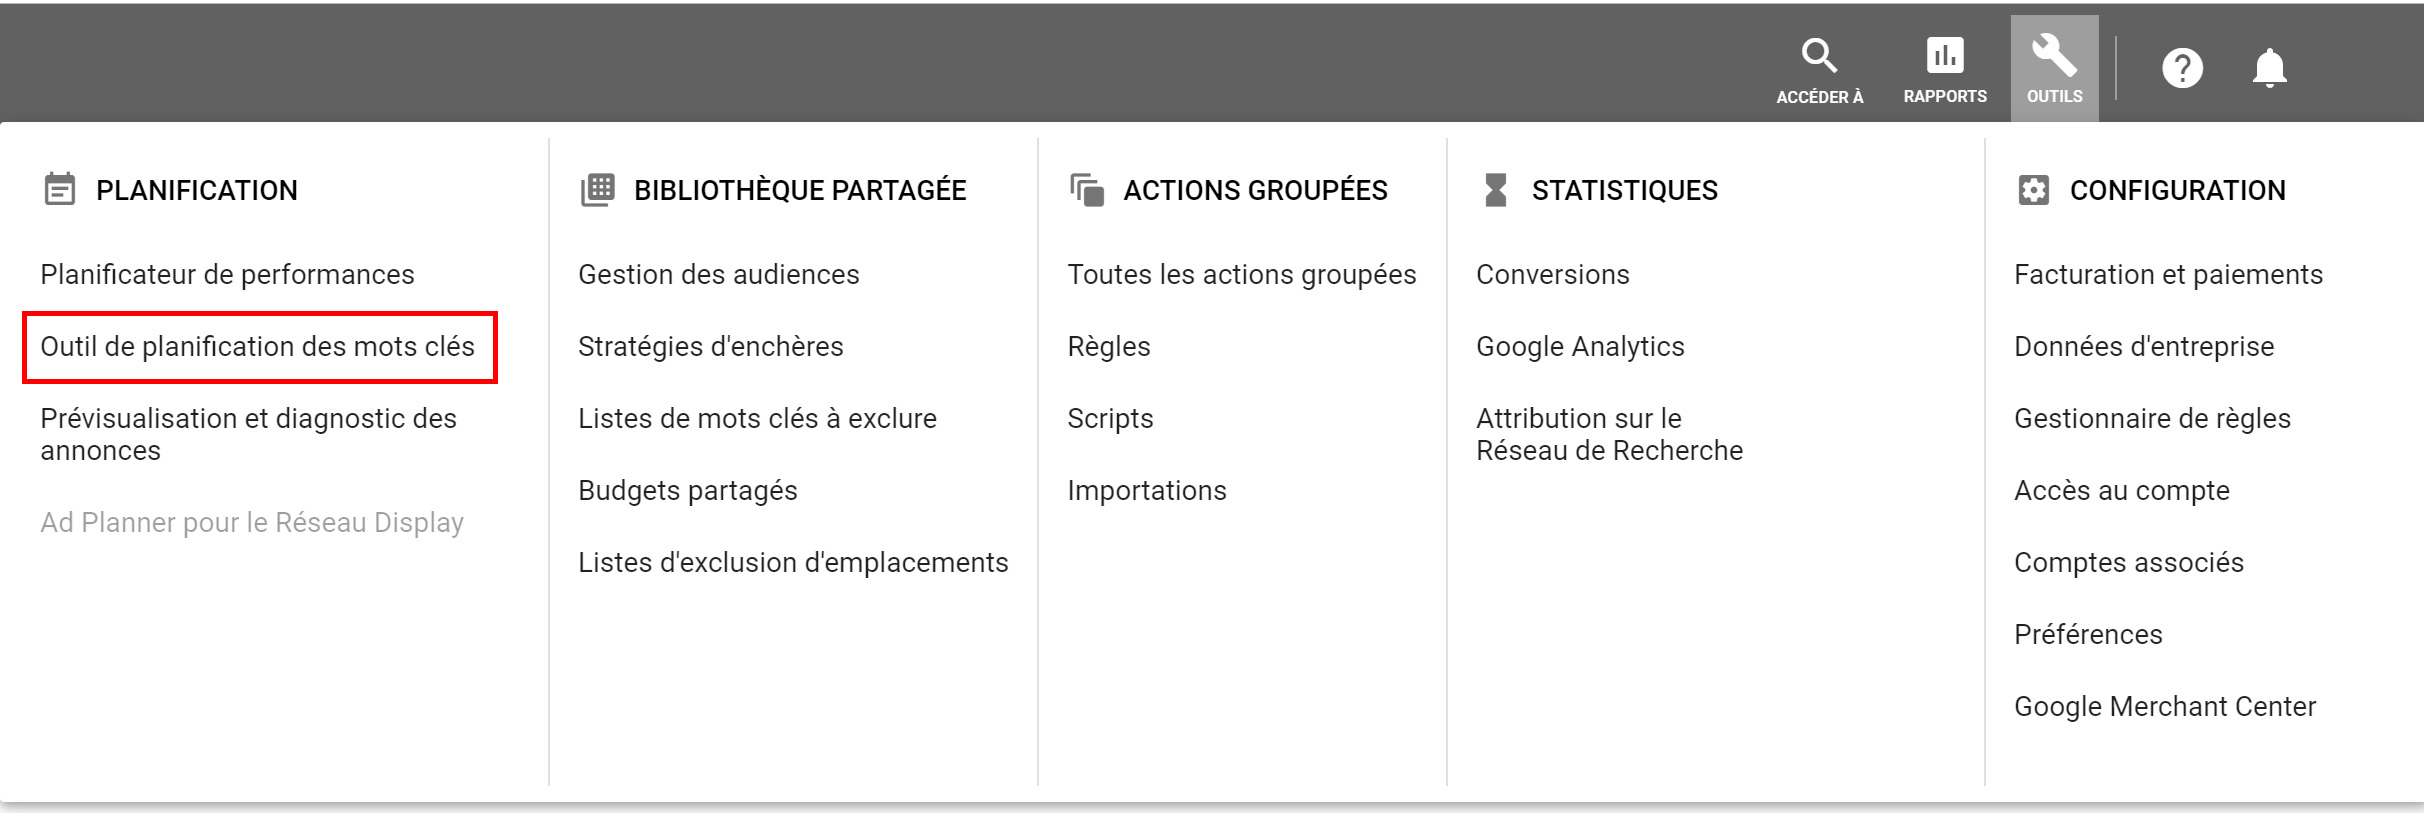
Task: Click the Planification calendar icon
Action: coord(60,189)
